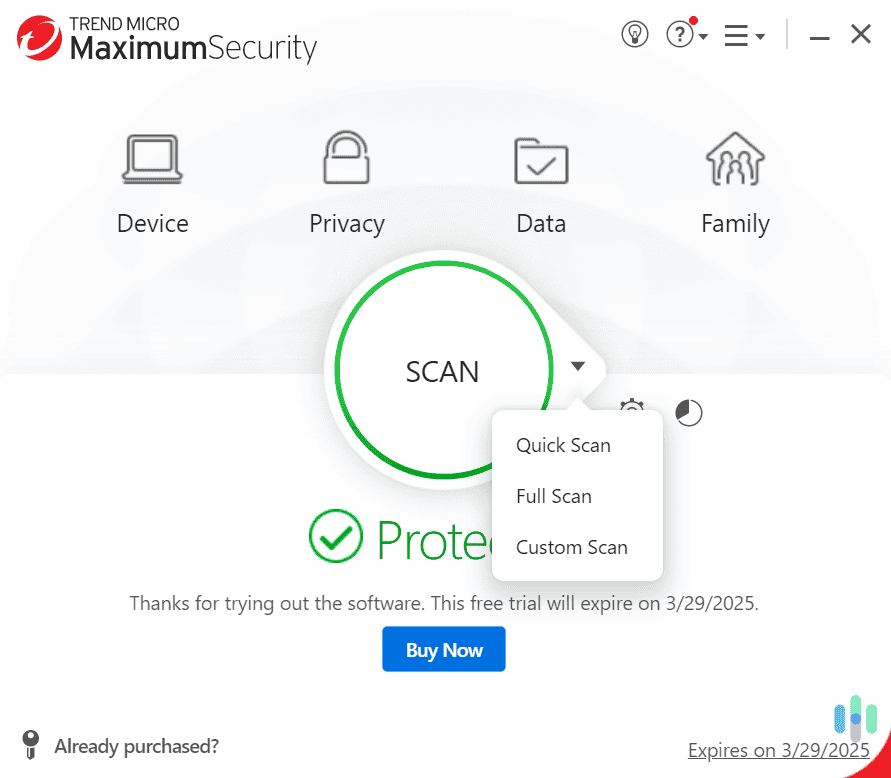
Task: Click the light bulb tips icon
Action: click(x=635, y=33)
